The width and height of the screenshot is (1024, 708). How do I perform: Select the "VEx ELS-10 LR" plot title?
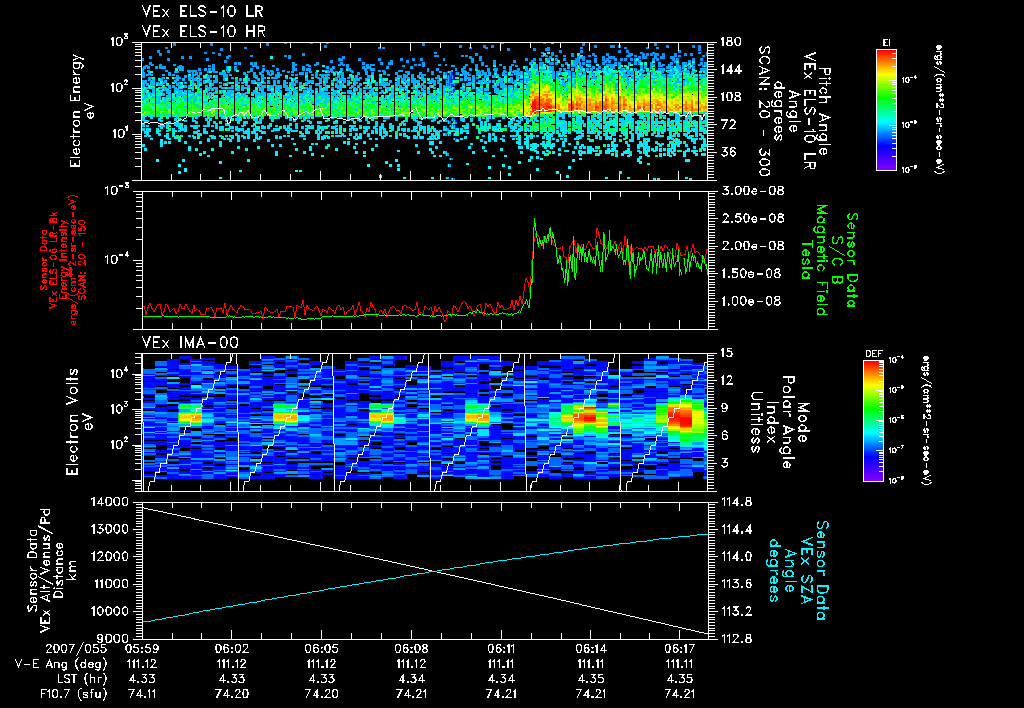pyautogui.click(x=202, y=11)
